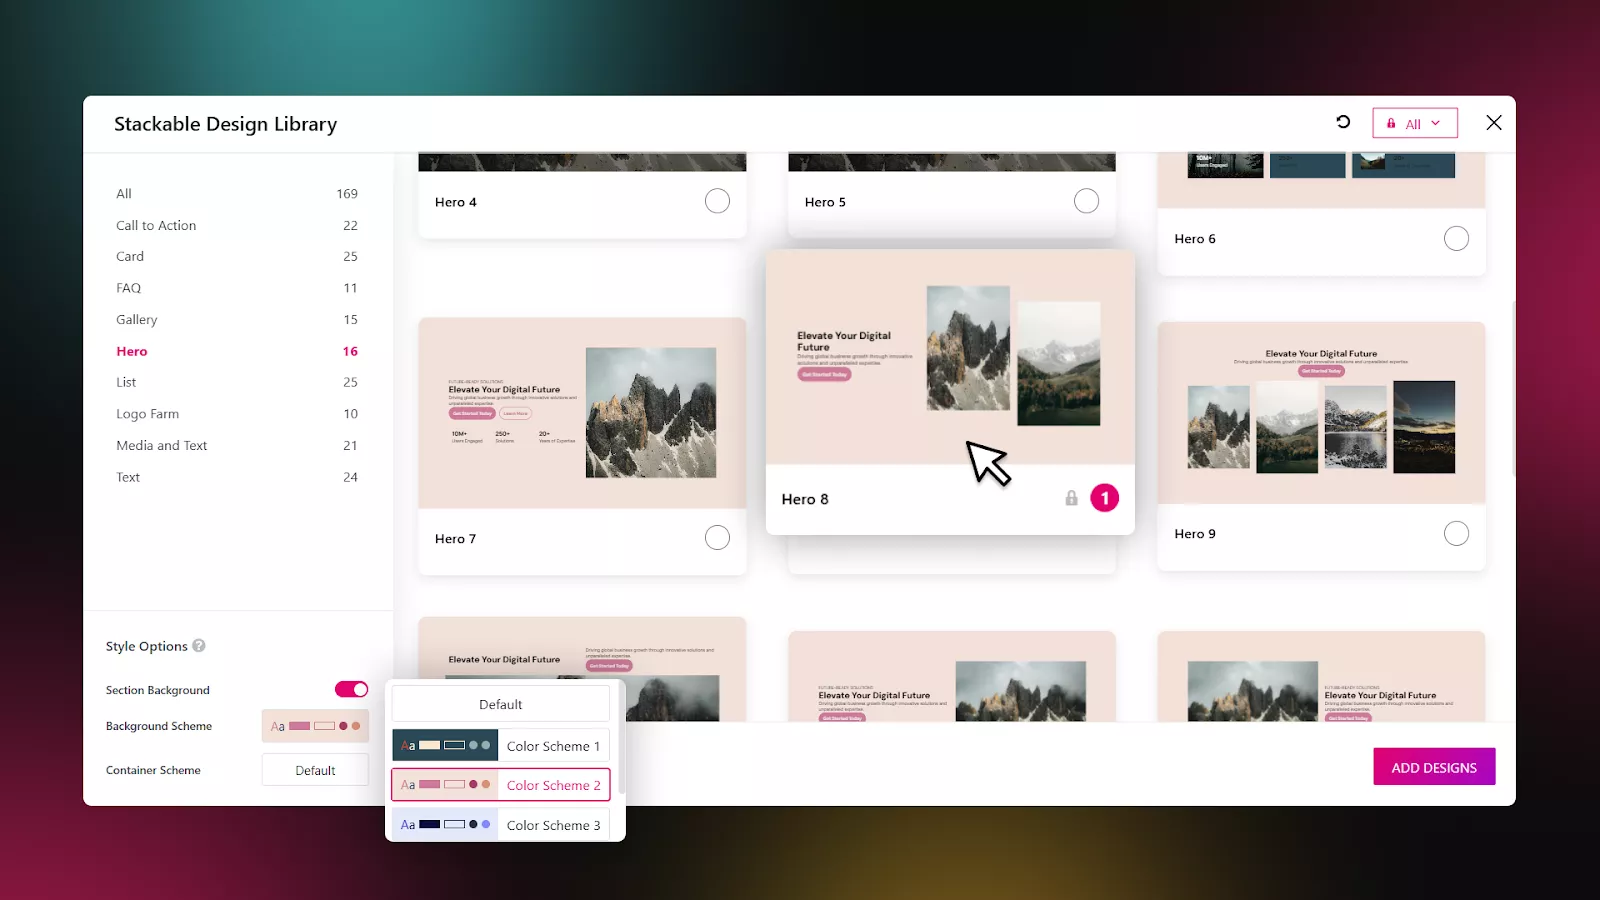Open the Container Scheme Default dropdown
Screen dimensions: 1600x900
click(315, 770)
